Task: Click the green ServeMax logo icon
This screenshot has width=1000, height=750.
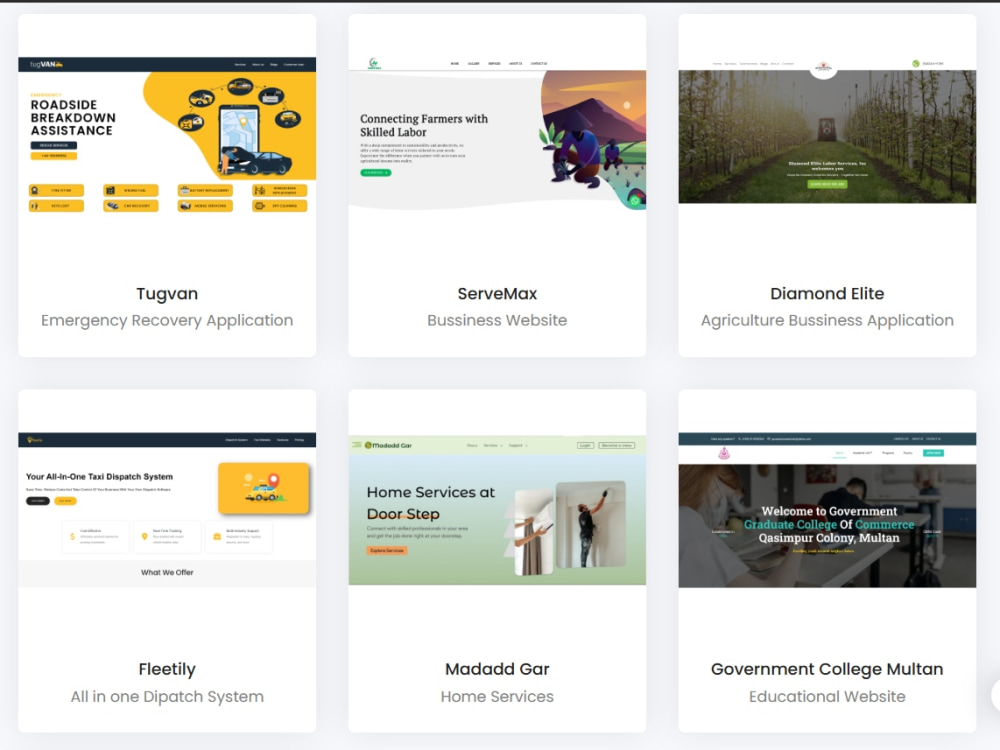Action: [374, 63]
